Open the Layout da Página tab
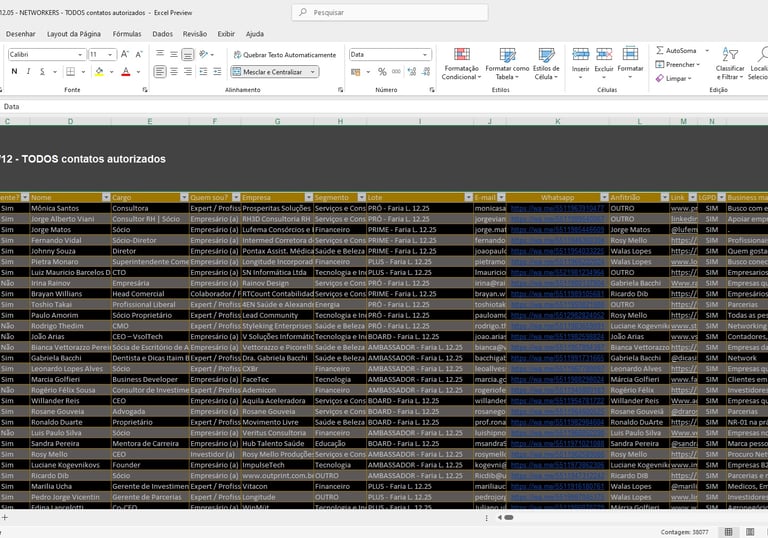This screenshot has height=538, width=768. coord(74,34)
